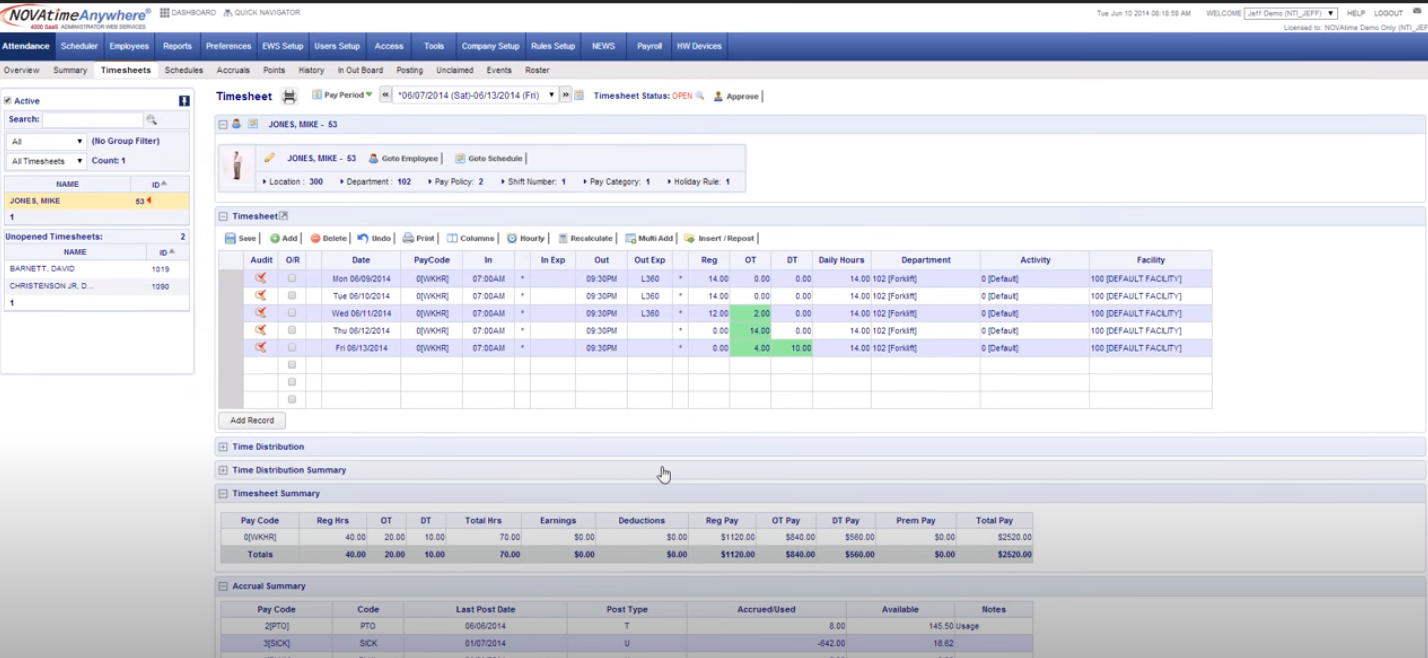Click the pop-out icon beside Timesheet section title

click(x=283, y=216)
